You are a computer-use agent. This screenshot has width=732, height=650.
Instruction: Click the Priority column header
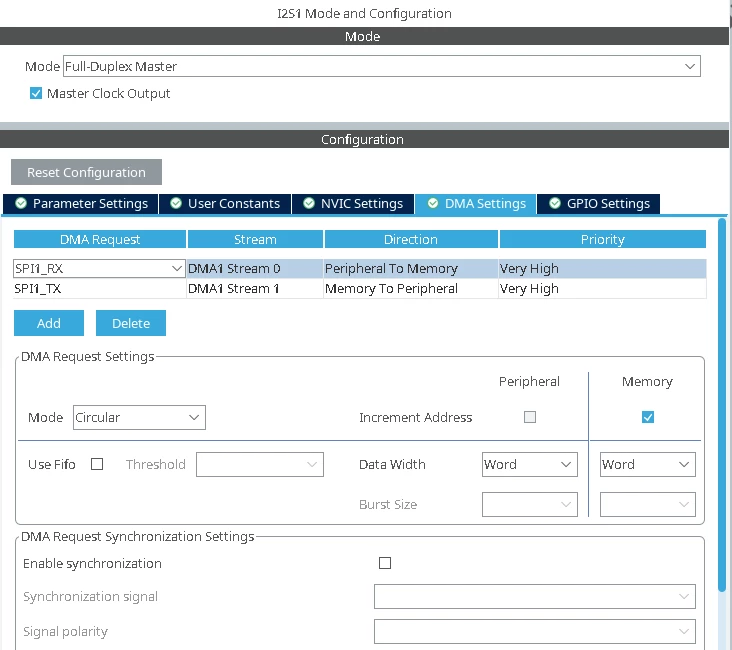point(603,239)
